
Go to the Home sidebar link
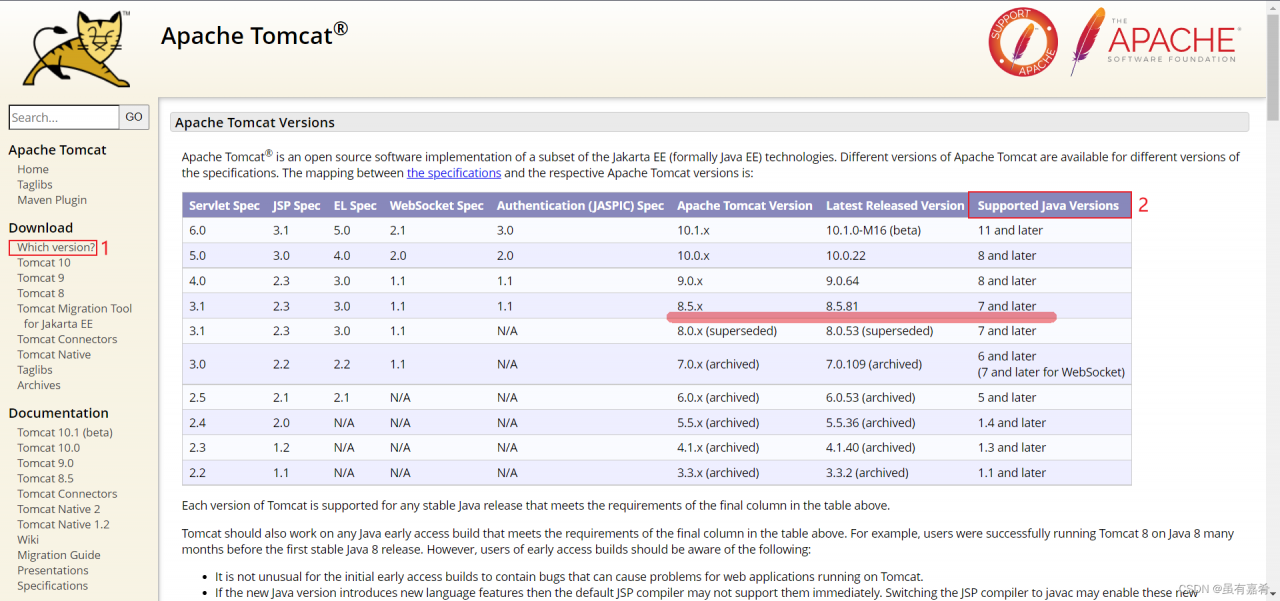(x=33, y=169)
